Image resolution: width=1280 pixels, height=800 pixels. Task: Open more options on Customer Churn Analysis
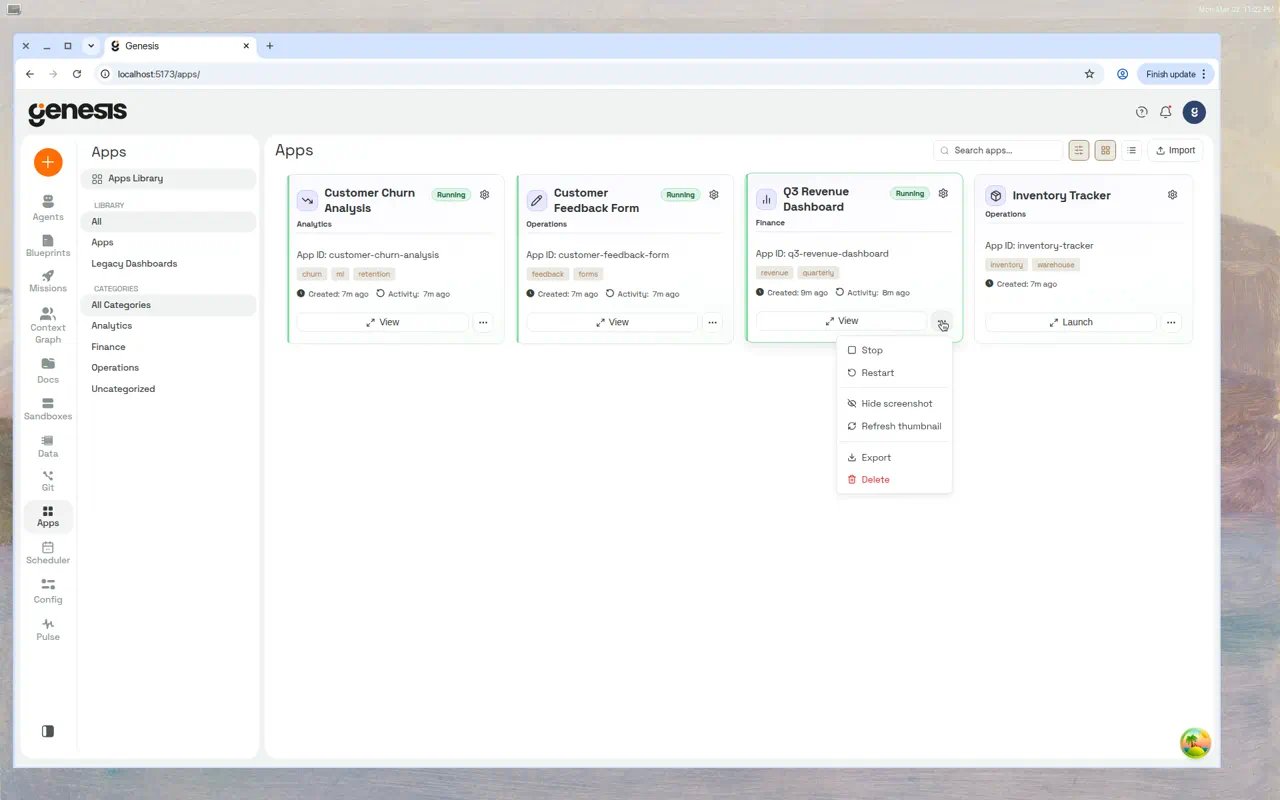click(483, 322)
